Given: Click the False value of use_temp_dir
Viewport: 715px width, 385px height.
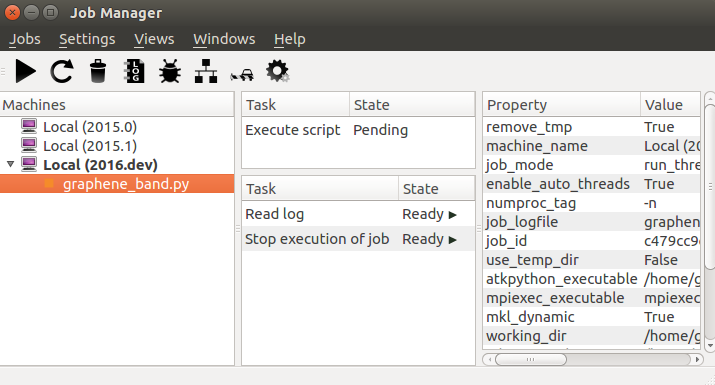Looking at the screenshot, I should [x=661, y=260].
